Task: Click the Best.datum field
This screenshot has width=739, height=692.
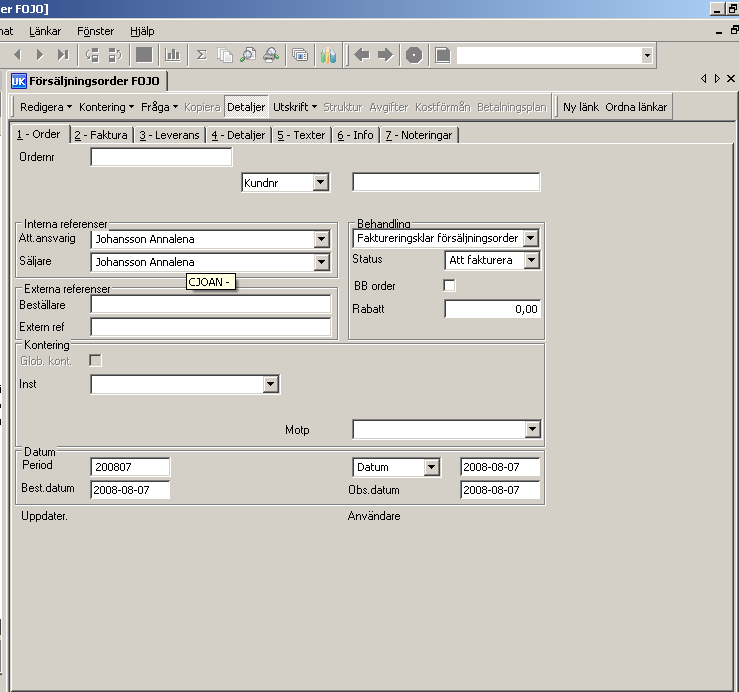Action: coord(130,490)
